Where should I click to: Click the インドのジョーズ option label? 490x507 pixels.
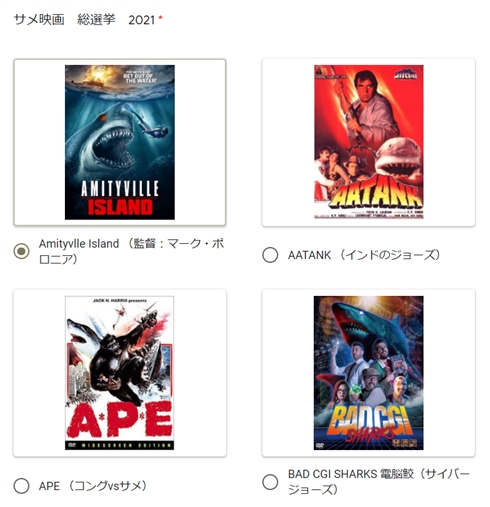pos(364,255)
